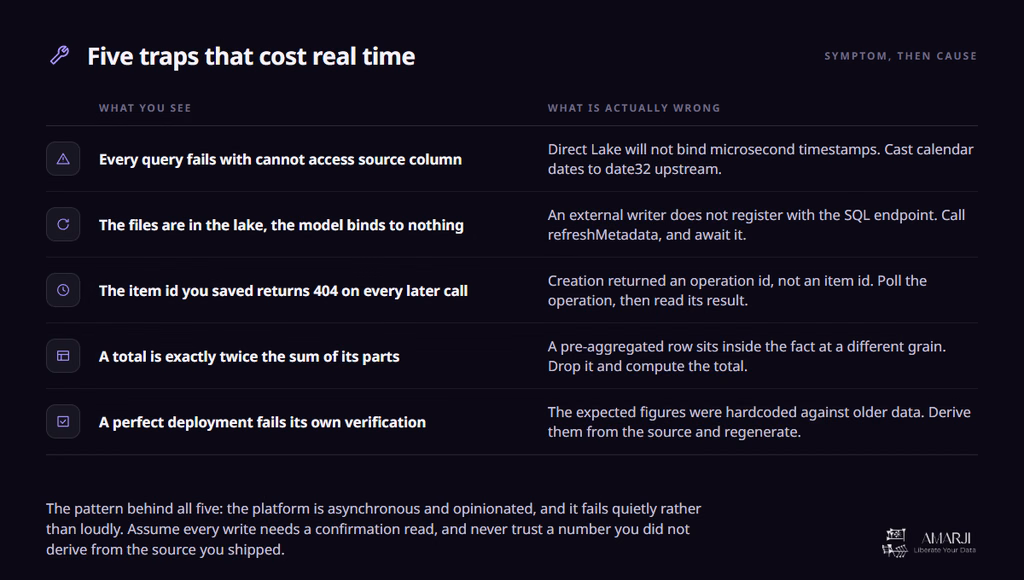1024x580 pixels.
Task: Select 'A total is exactly twice the sum' text
Action: coord(249,357)
